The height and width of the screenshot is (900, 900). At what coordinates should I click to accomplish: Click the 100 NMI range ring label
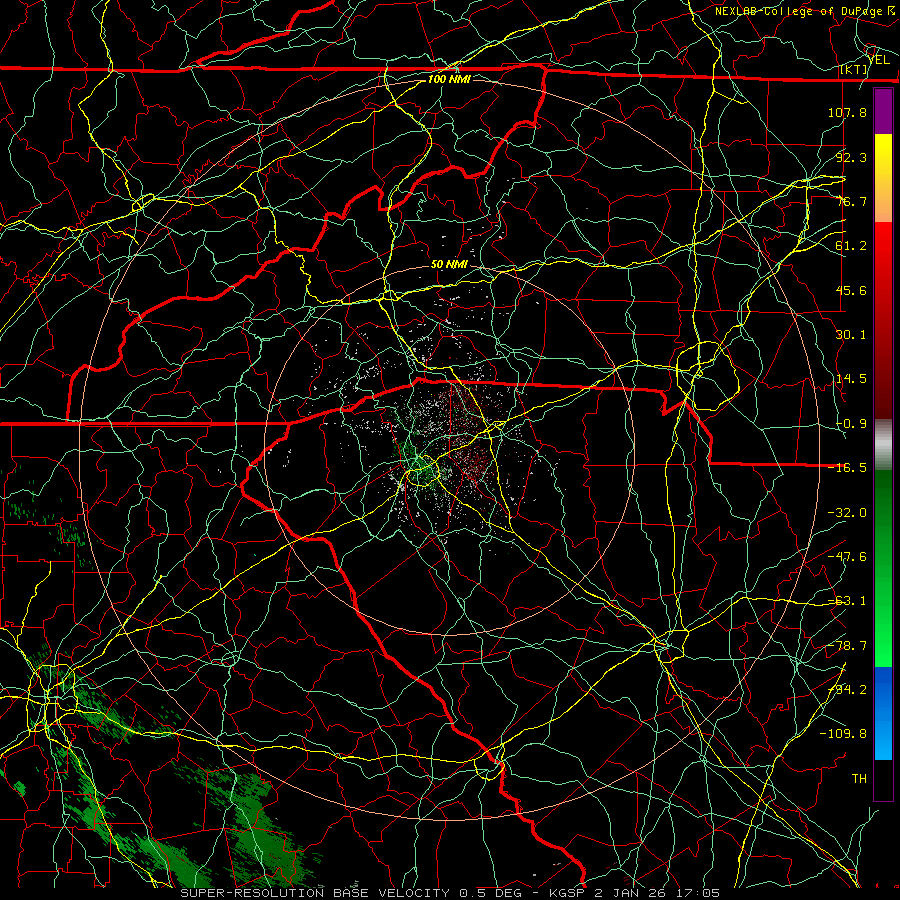449,79
